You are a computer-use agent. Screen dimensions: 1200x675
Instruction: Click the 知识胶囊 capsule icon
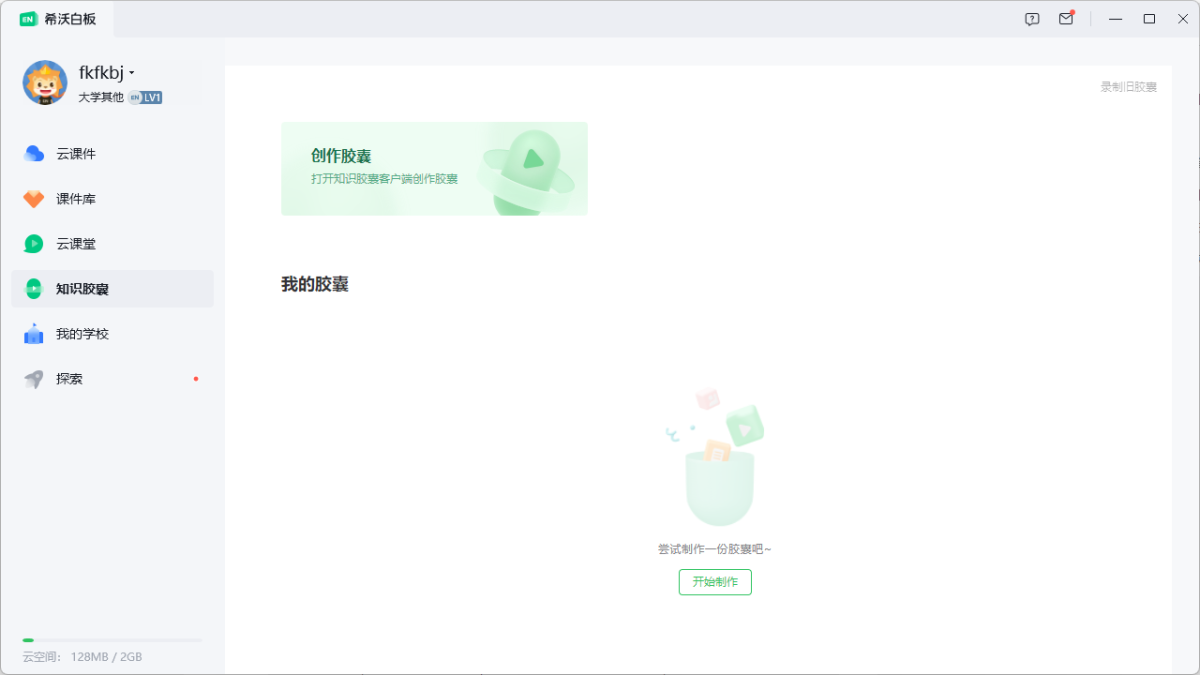34,289
